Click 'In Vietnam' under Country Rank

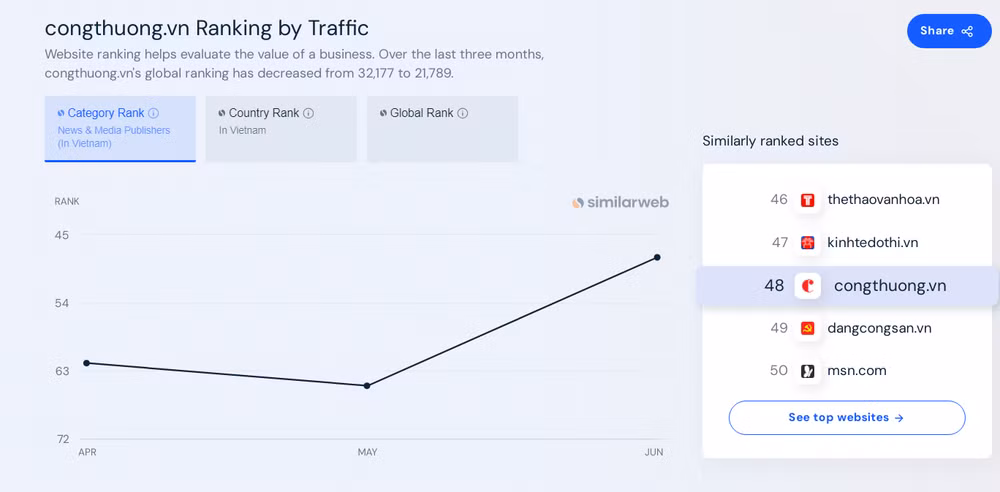[x=242, y=130]
